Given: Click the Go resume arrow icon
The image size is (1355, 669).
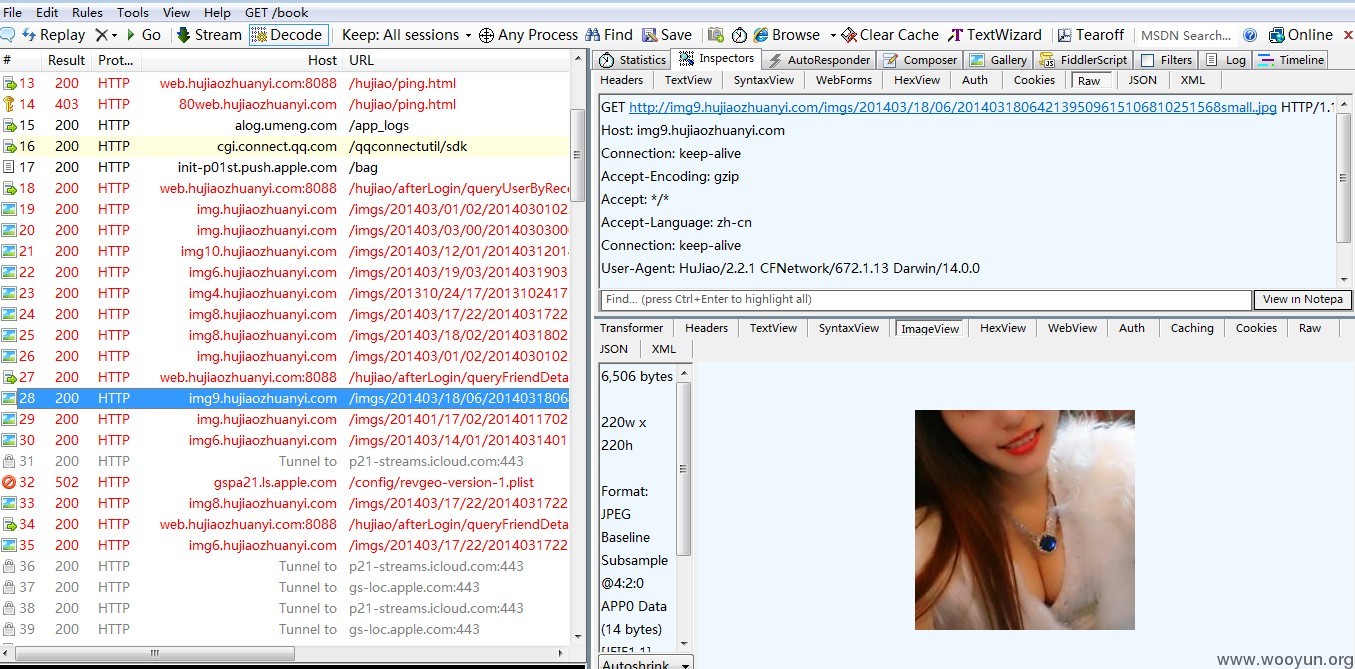Looking at the screenshot, I should click(x=131, y=35).
